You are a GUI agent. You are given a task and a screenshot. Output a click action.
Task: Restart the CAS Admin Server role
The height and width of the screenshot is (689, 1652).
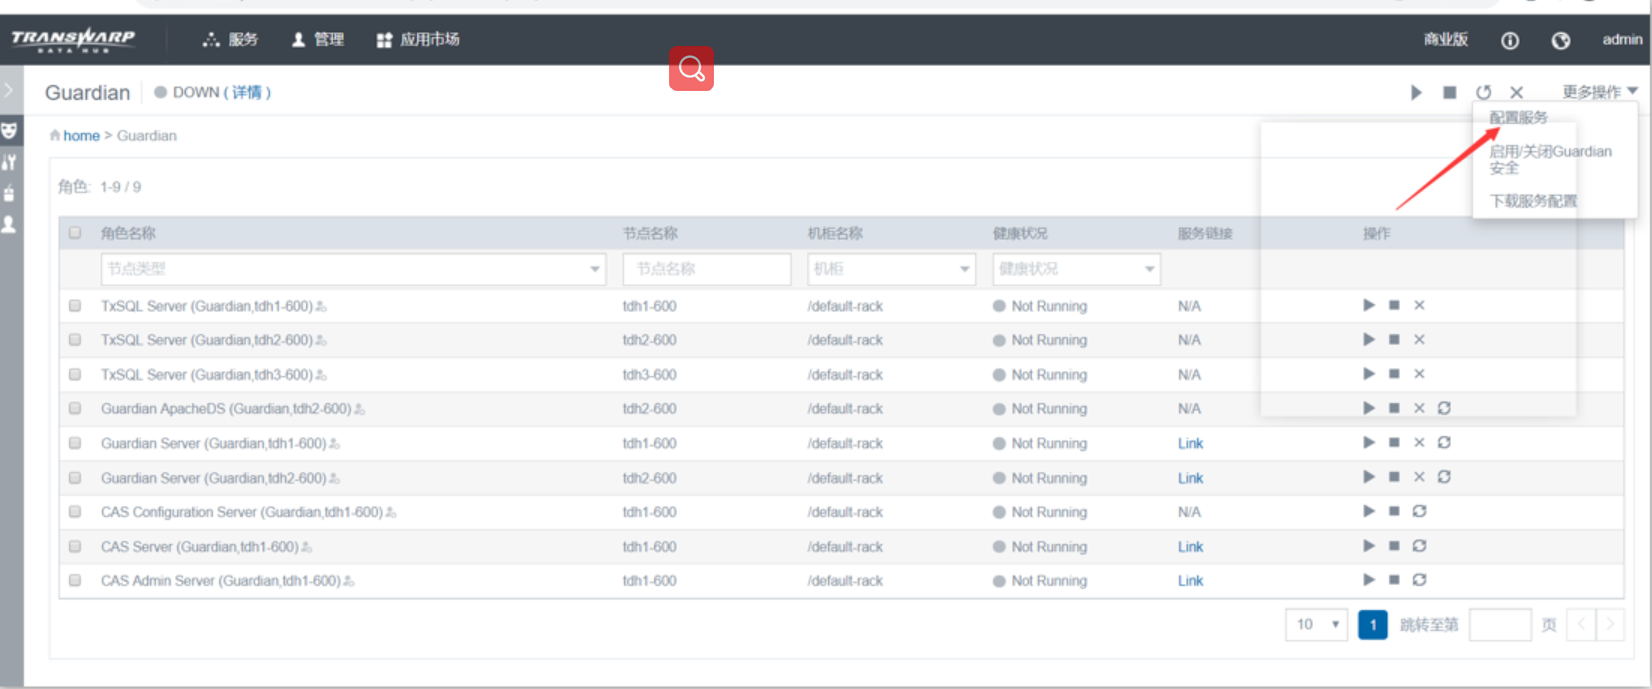[x=1419, y=580]
